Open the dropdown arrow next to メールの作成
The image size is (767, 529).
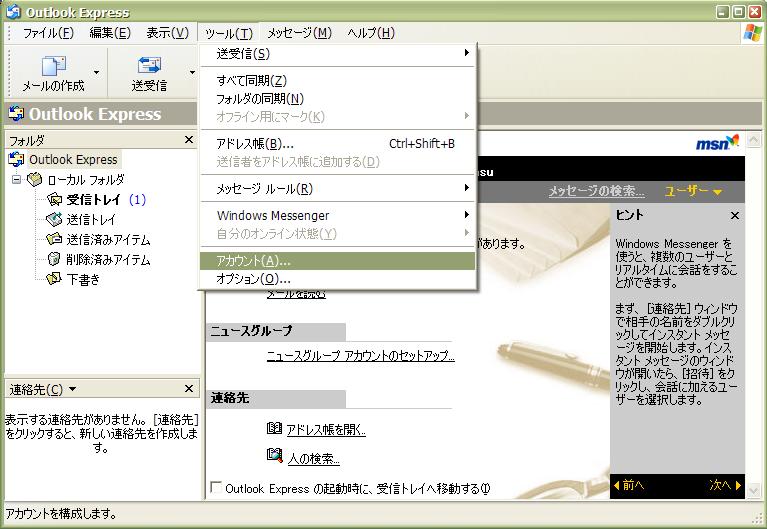(96, 72)
